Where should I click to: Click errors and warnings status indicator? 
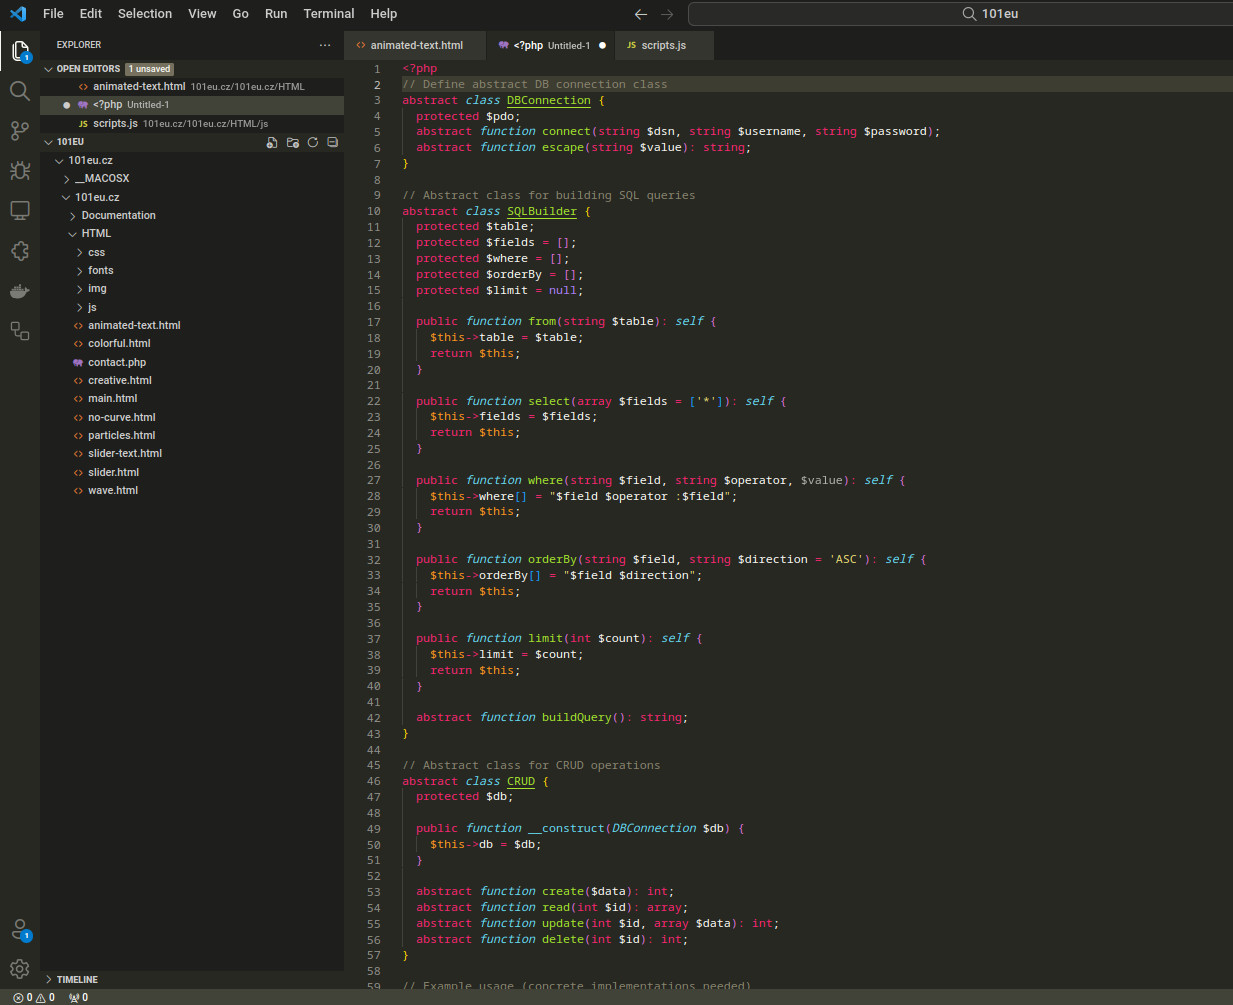point(34,997)
